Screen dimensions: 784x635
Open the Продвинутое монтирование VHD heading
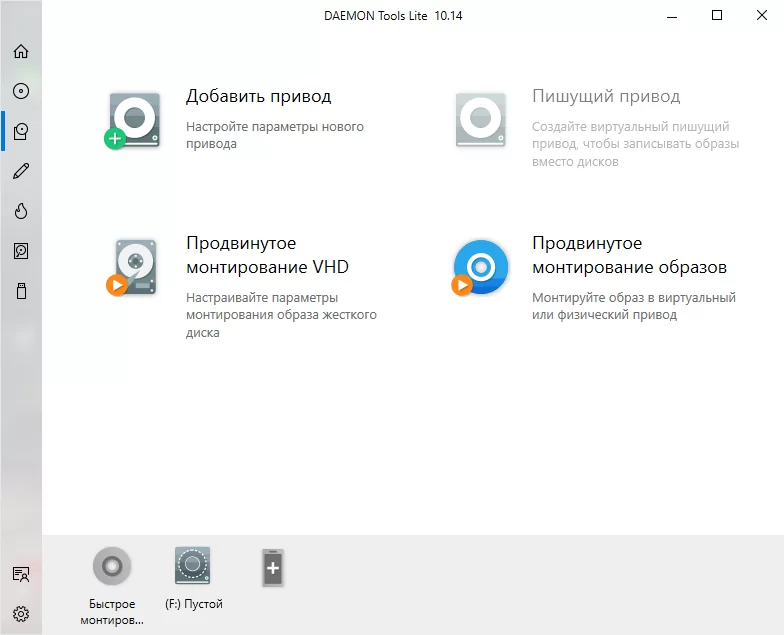pos(267,255)
